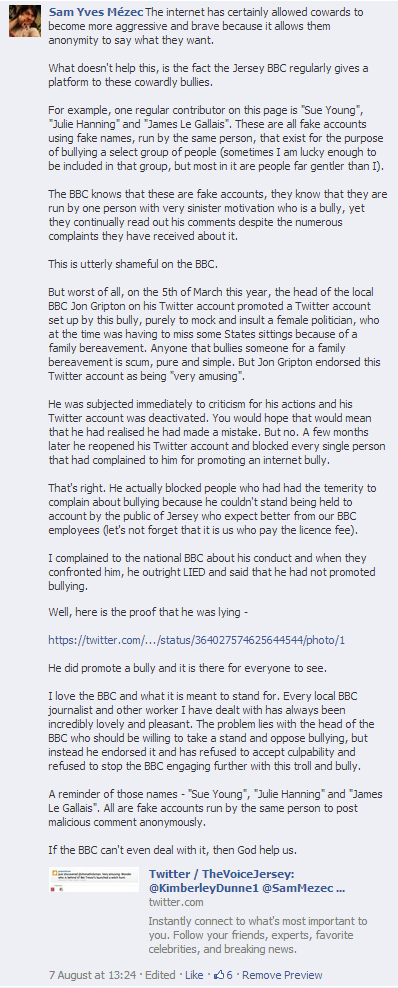Screen dimensions: 398x988
Task: Click the twitter.com domain text in preview
Action: (x=176, y=903)
